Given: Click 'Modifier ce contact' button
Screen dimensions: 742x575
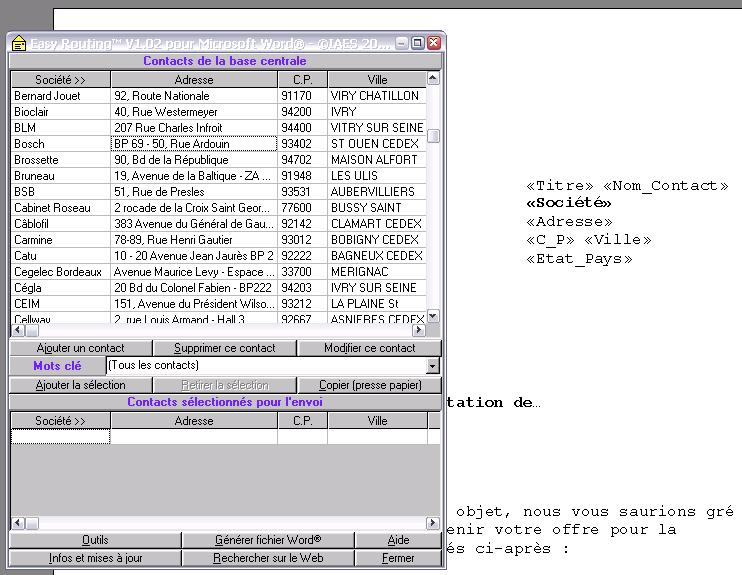Looking at the screenshot, I should coord(369,348).
